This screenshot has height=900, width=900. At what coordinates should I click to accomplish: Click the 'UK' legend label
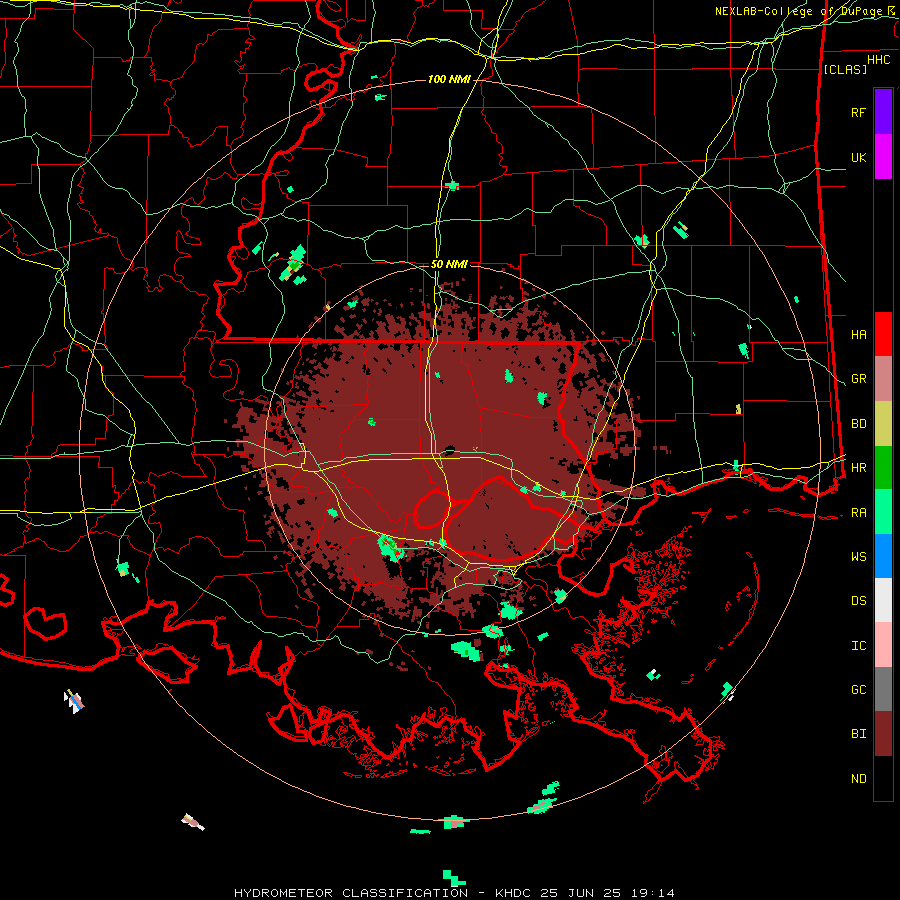point(858,157)
